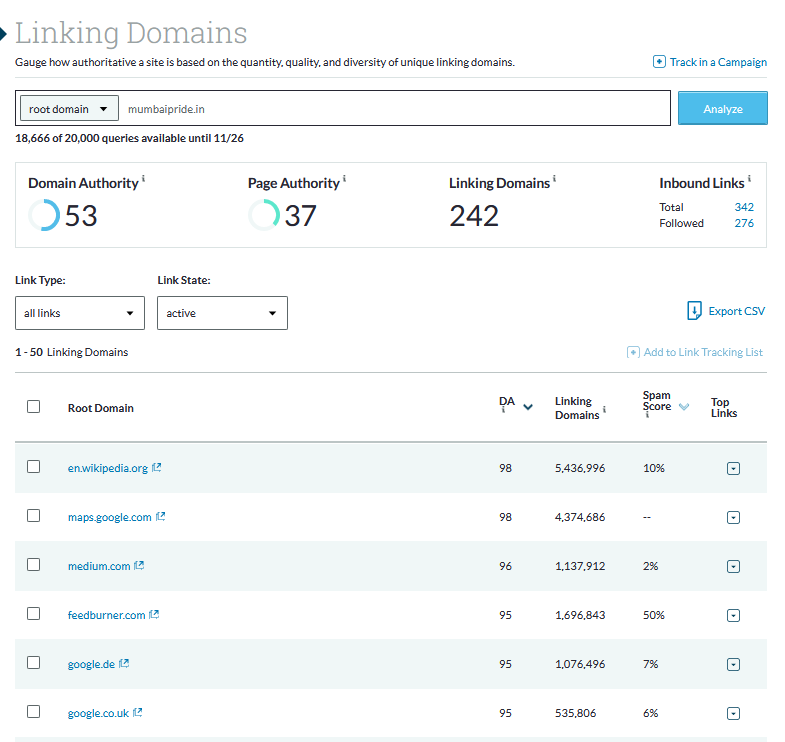This screenshot has height=742, width=785.
Task: Check the medium.com row checkbox
Action: [34, 565]
